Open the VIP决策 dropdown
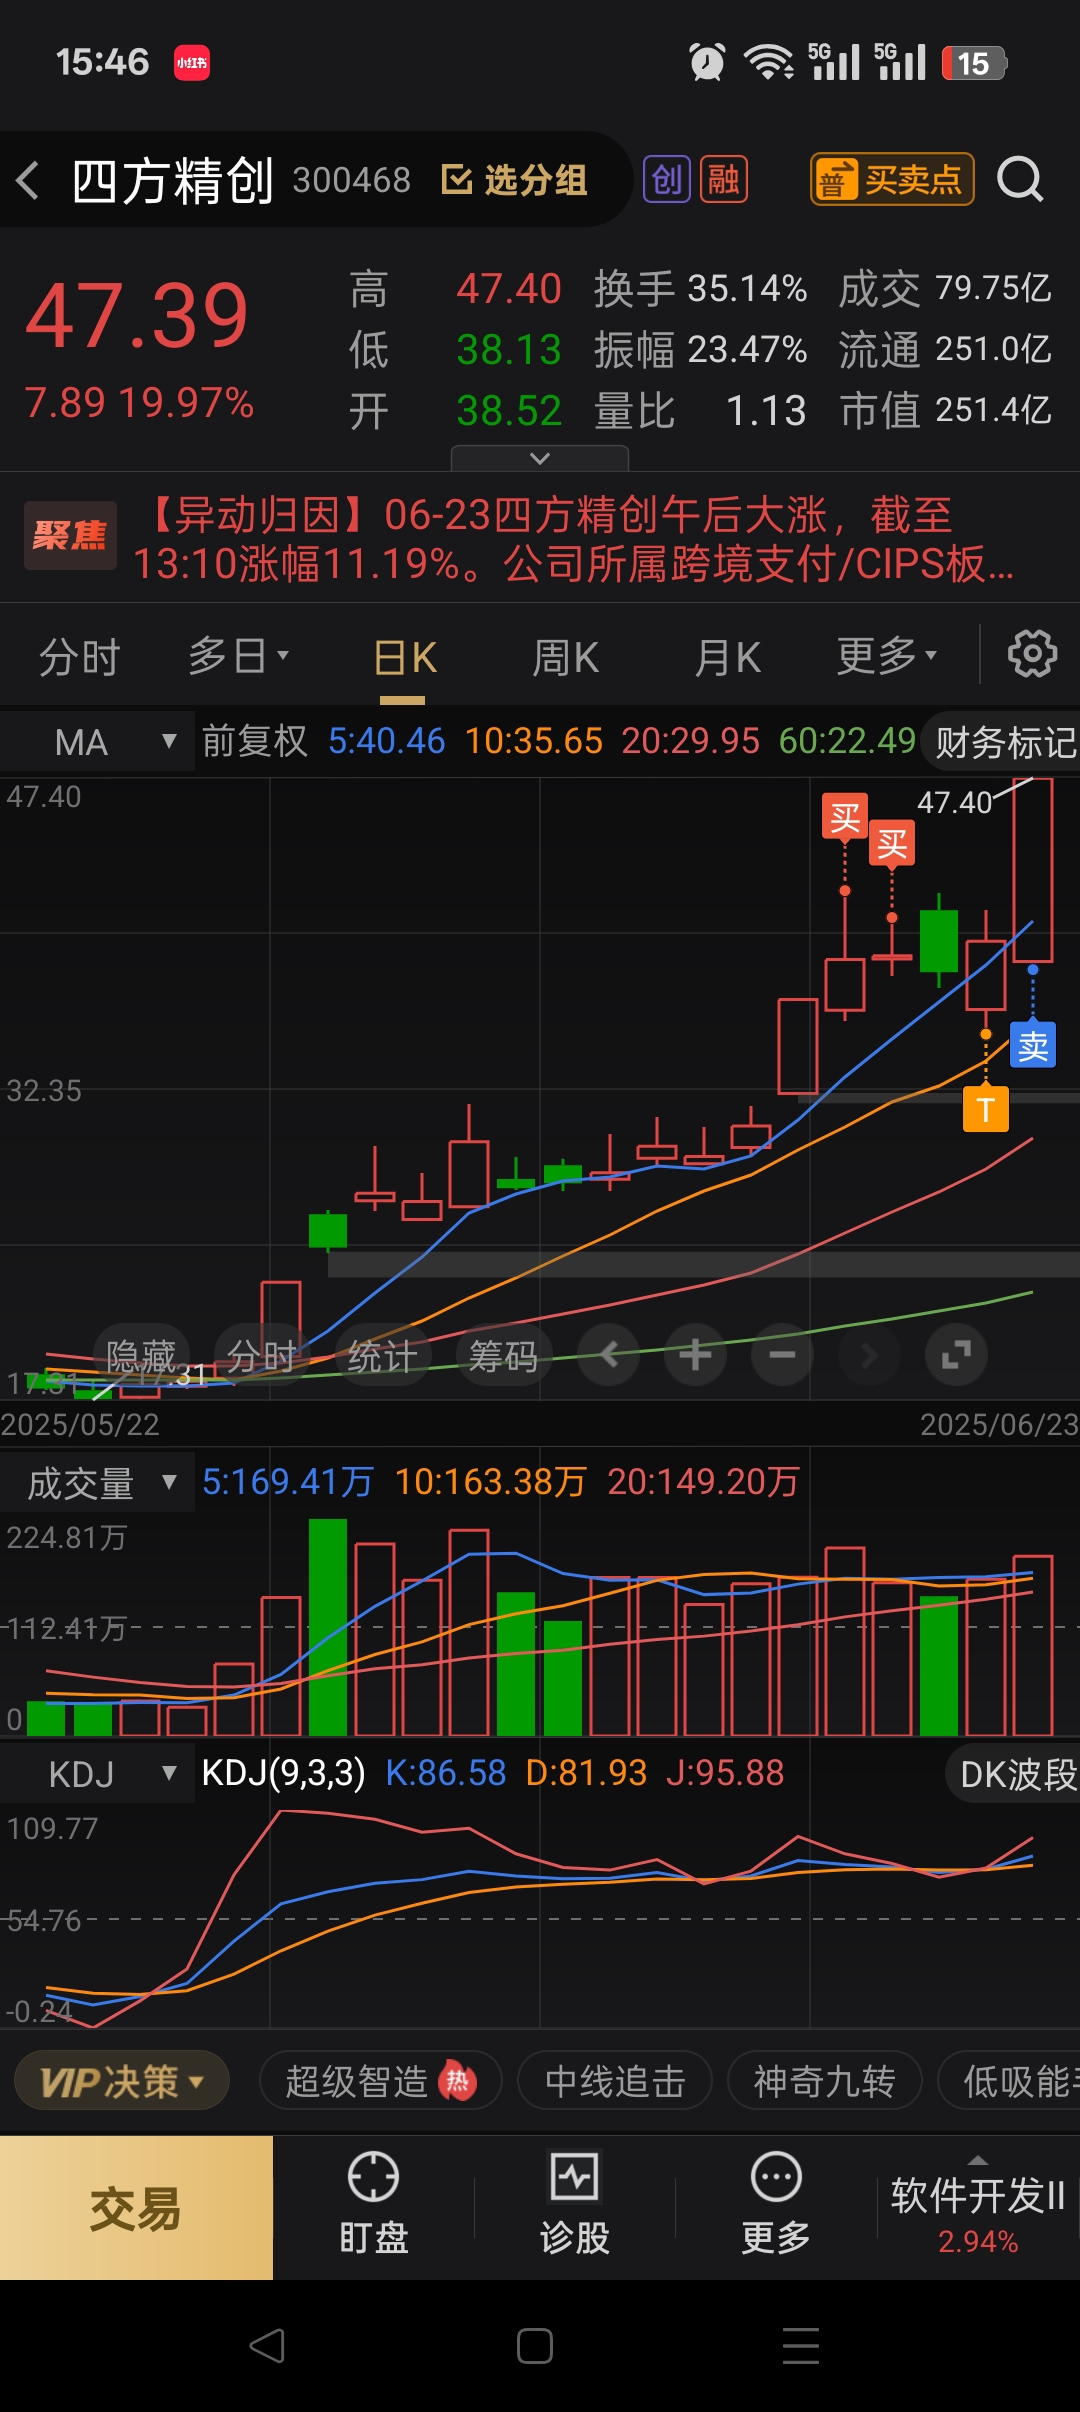1080x2412 pixels. click(122, 2082)
